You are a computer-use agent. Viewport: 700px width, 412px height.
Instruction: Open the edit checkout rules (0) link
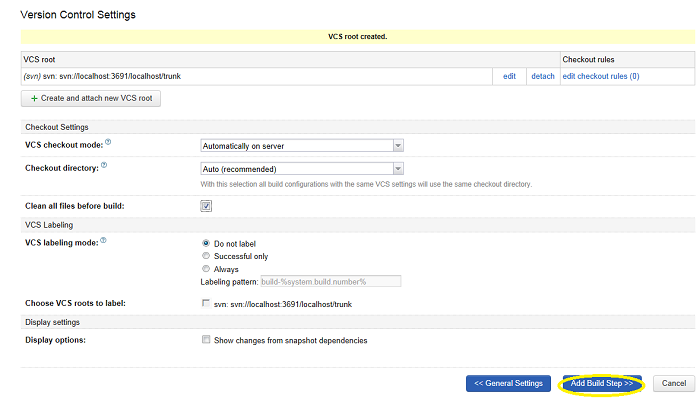(x=600, y=76)
